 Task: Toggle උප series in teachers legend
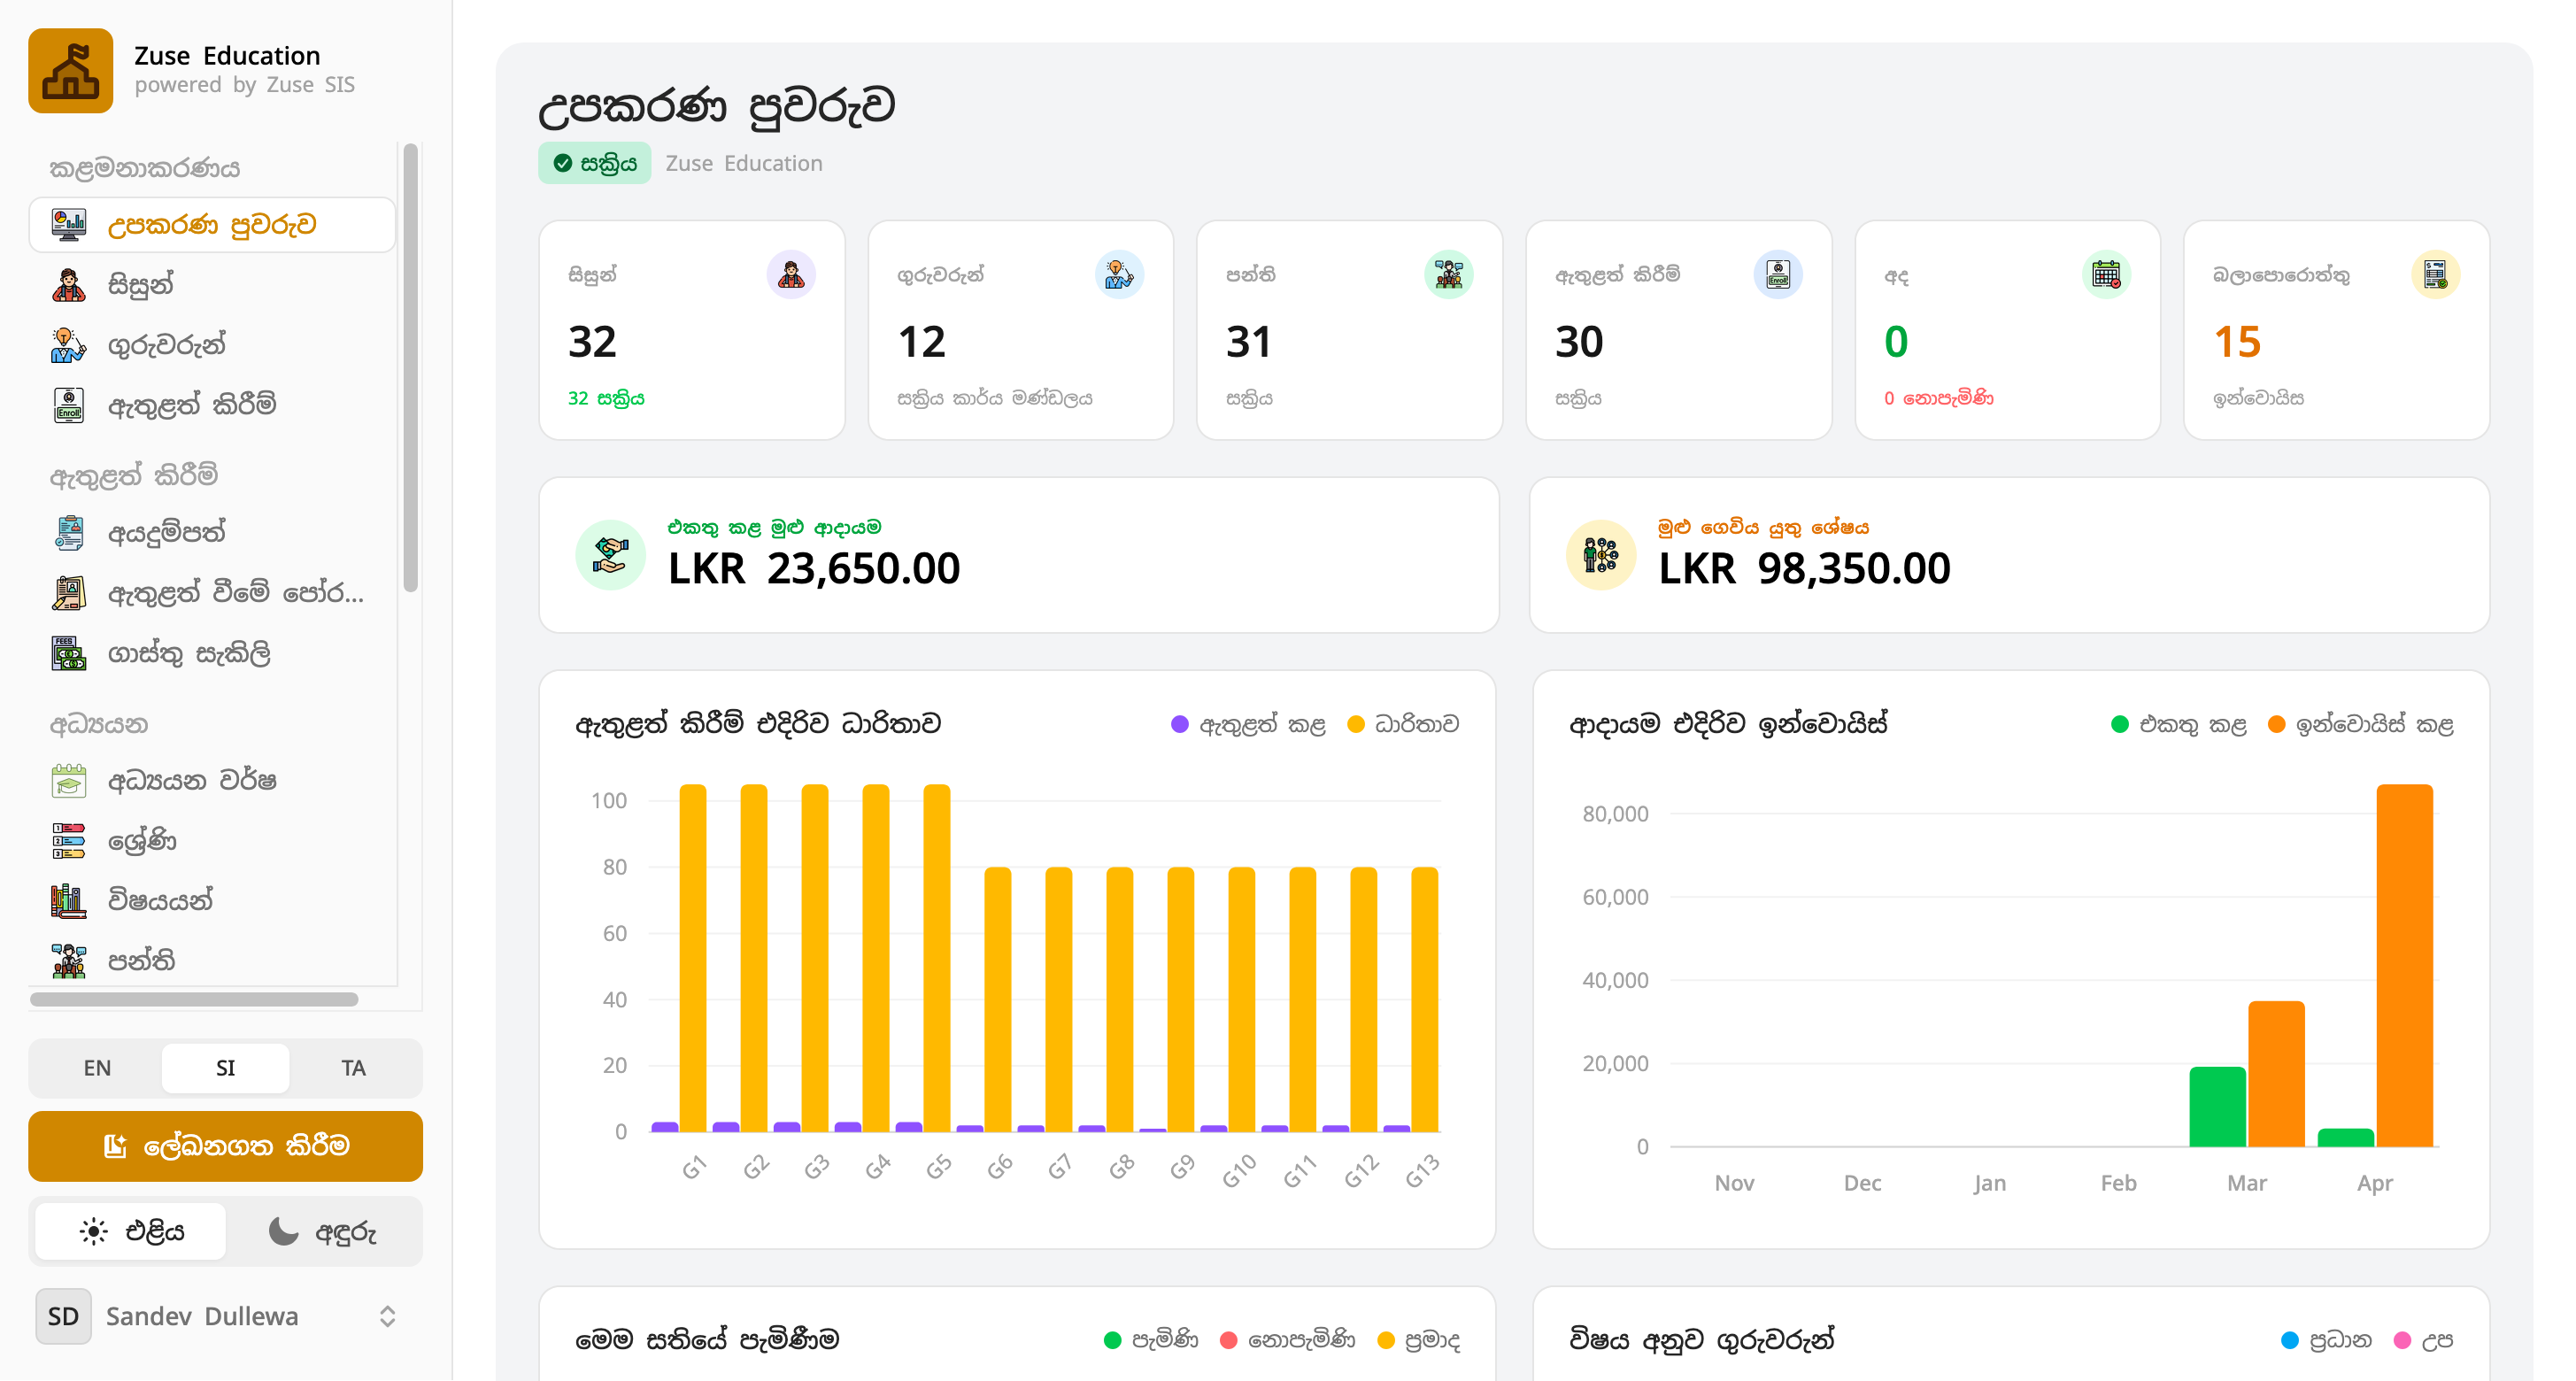click(x=2423, y=1340)
